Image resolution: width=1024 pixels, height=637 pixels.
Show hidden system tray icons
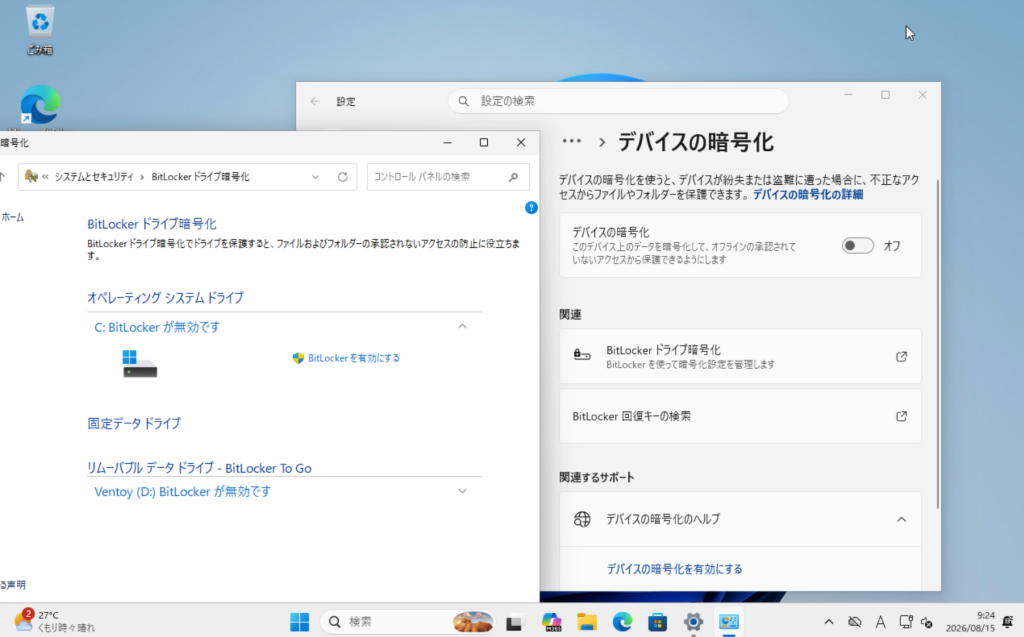click(x=829, y=622)
